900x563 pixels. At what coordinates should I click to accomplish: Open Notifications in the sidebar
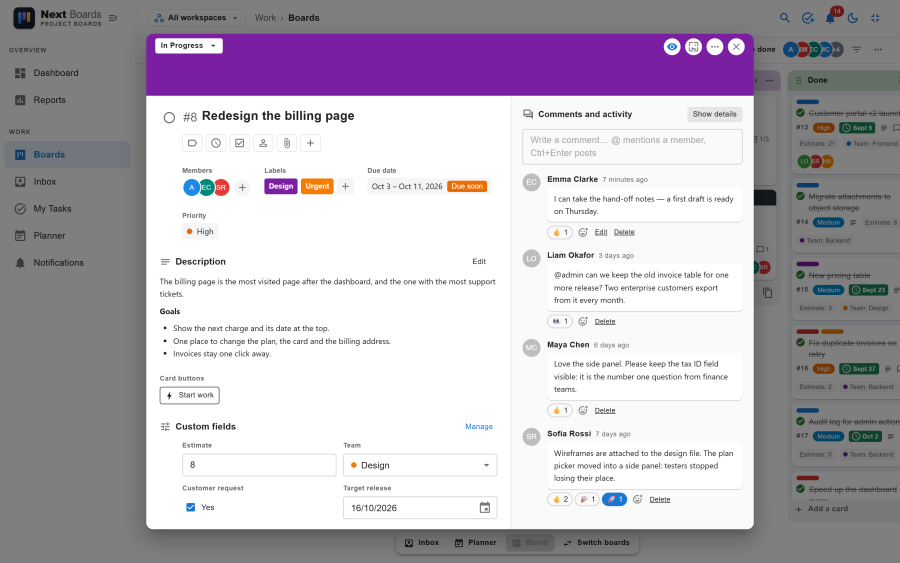click(x=68, y=262)
